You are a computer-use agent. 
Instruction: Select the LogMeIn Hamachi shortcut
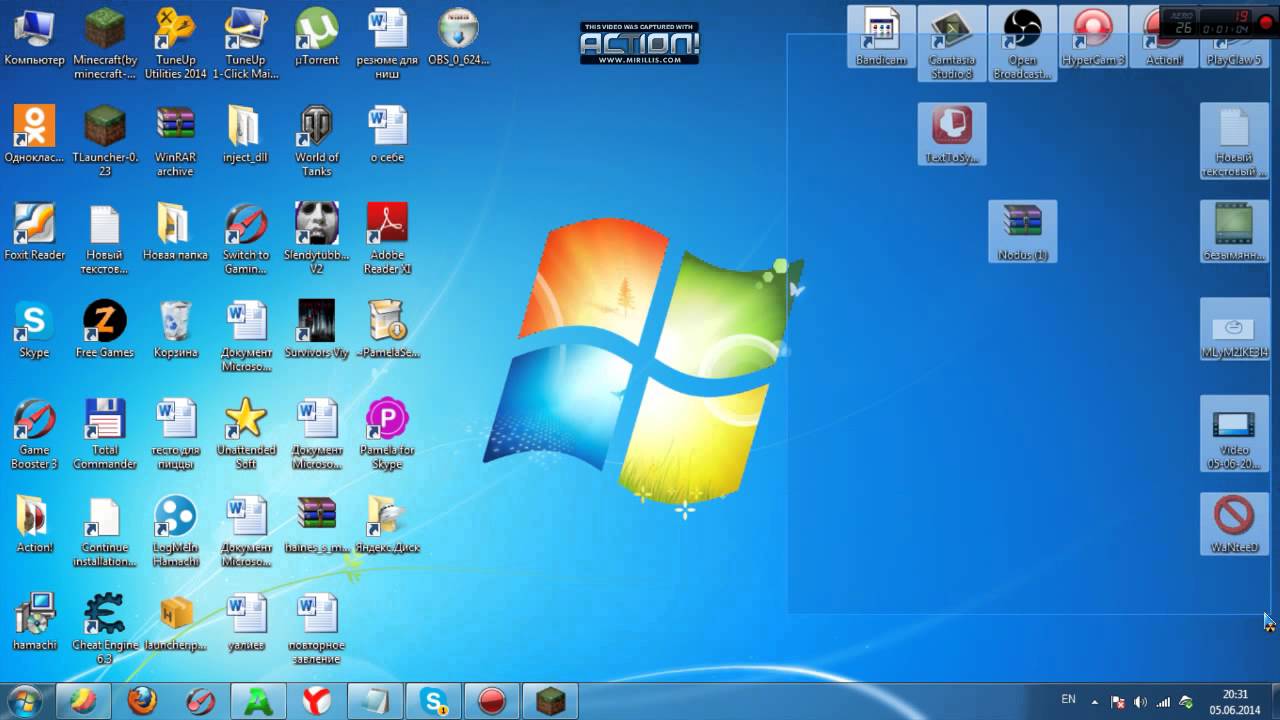tap(175, 533)
